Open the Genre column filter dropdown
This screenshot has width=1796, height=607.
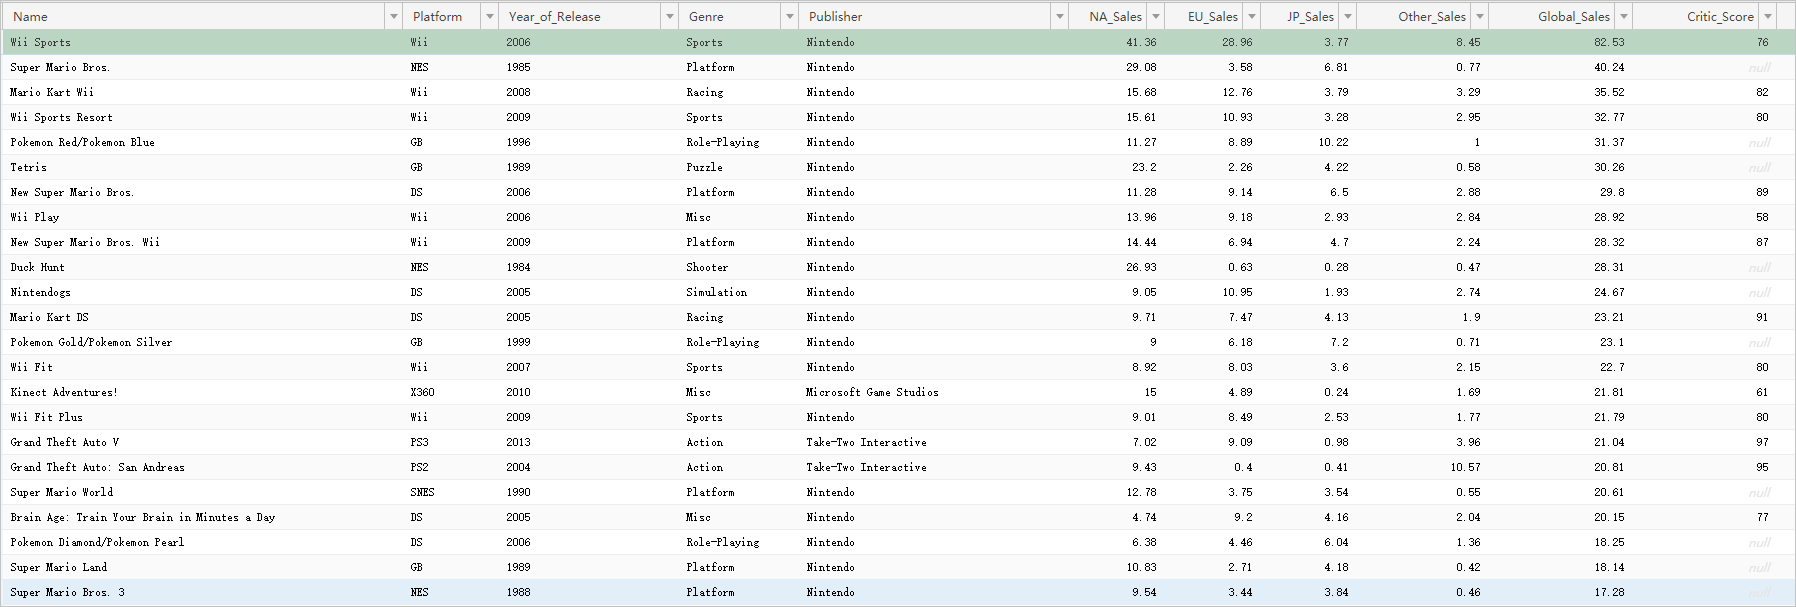point(789,16)
